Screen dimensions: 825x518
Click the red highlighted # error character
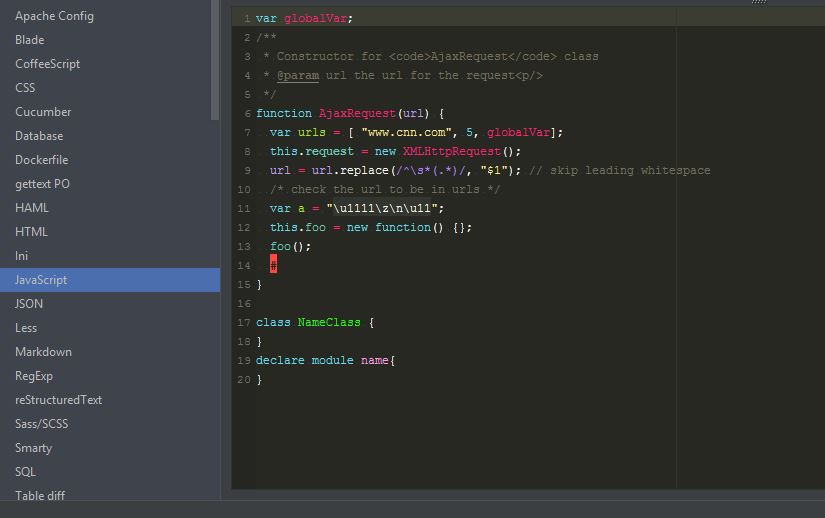point(274,265)
